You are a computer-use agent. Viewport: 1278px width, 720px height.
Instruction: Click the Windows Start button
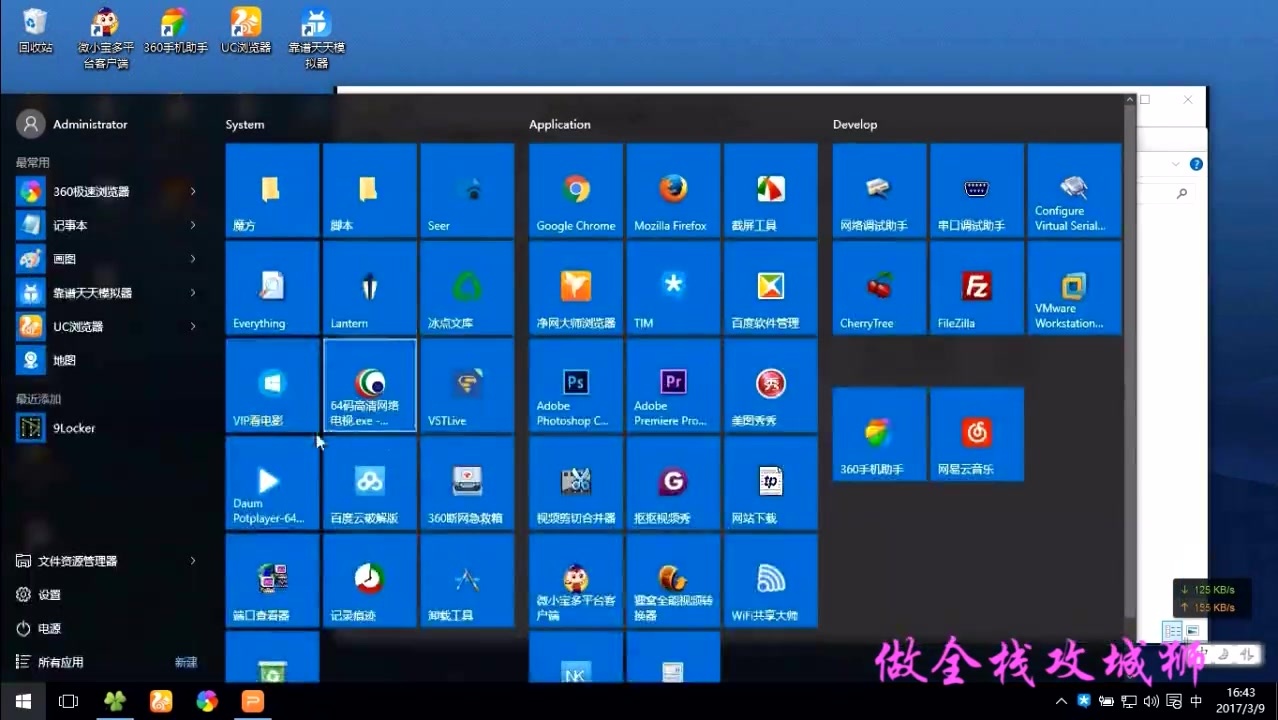click(x=23, y=701)
